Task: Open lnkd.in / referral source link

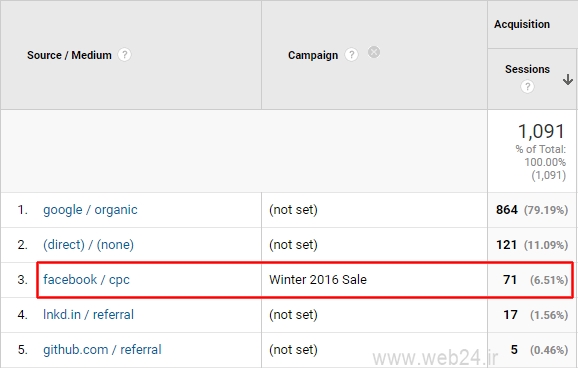Action: pos(88,315)
